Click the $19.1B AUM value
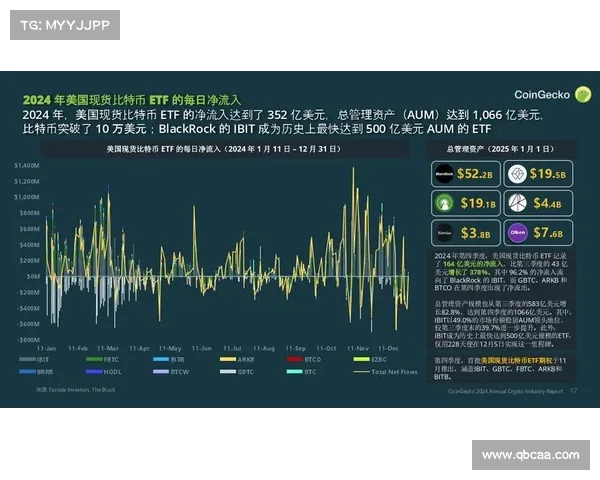 point(478,203)
